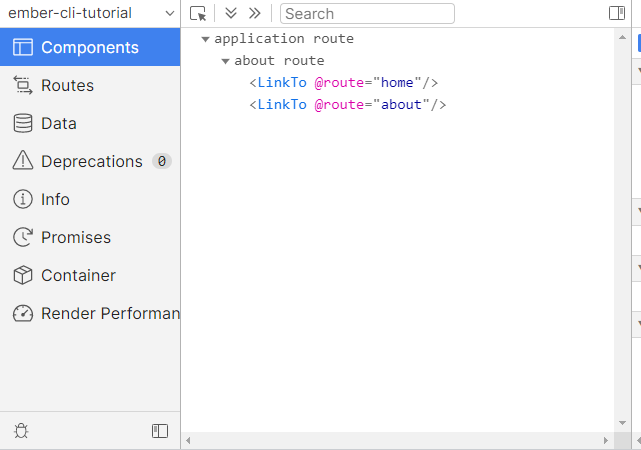Collapse the application route tree node
The width and height of the screenshot is (641, 450).
point(205,39)
